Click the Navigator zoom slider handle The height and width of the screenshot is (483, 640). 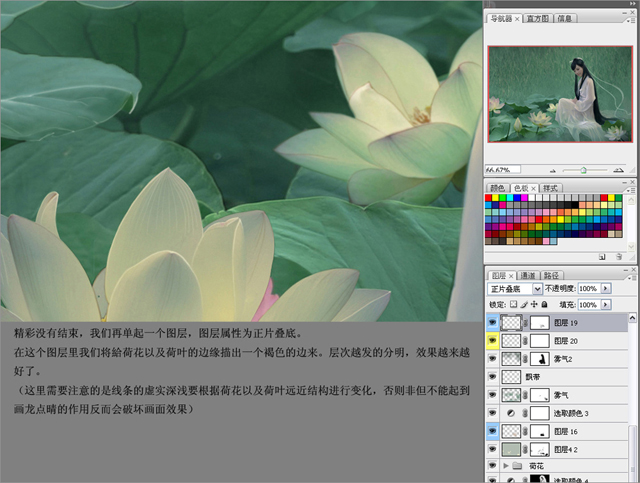584,170
